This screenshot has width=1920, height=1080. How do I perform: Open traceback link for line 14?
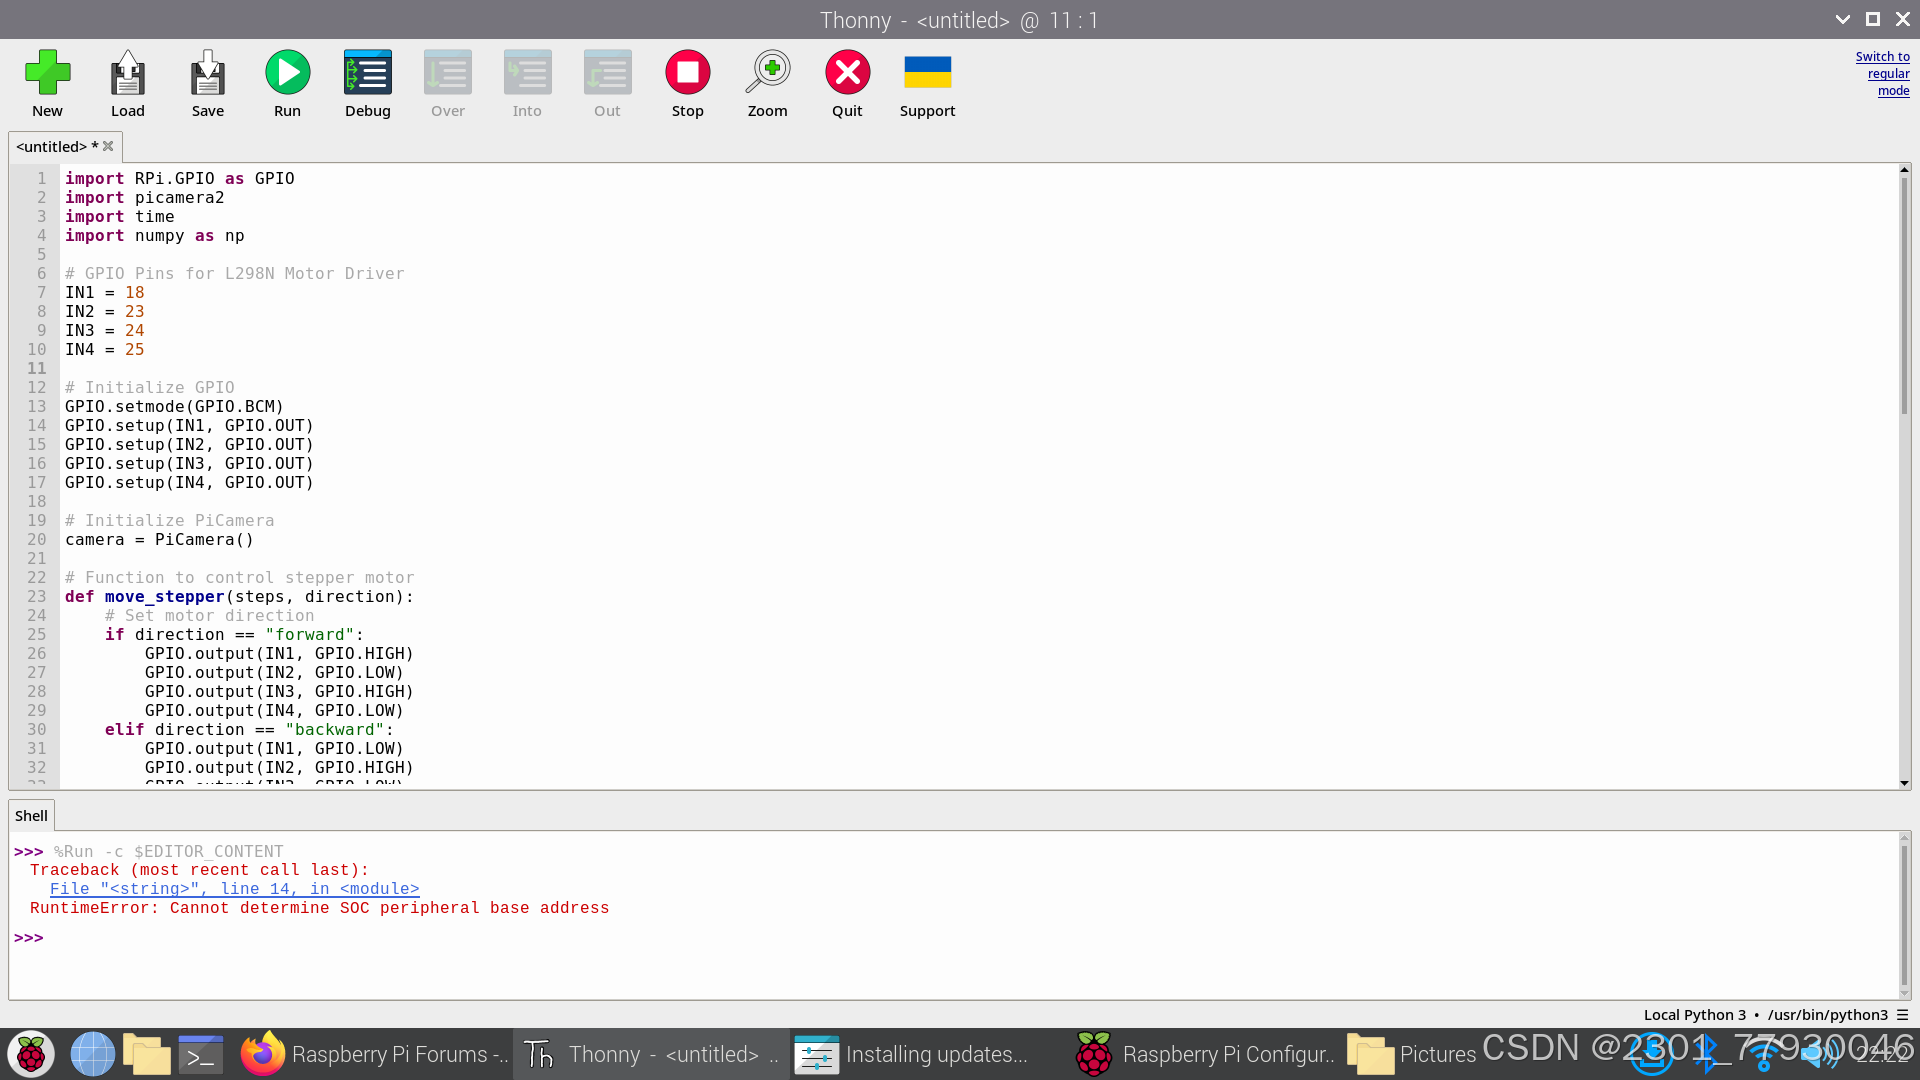point(234,889)
